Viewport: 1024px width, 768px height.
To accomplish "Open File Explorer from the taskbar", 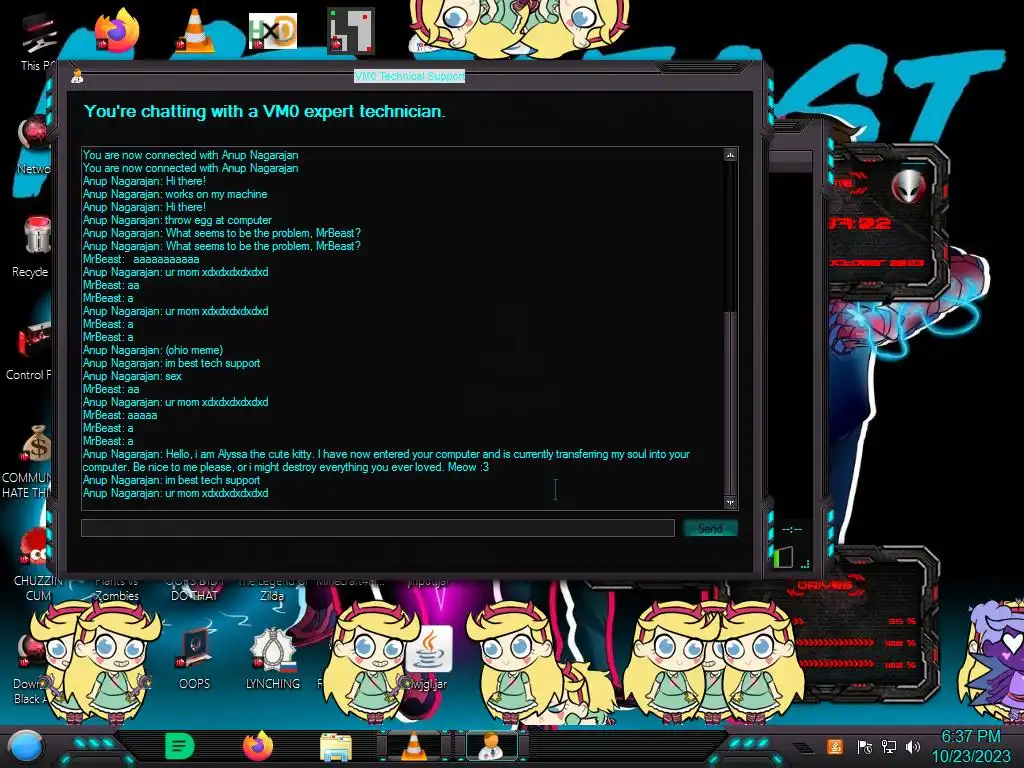I will [x=336, y=748].
